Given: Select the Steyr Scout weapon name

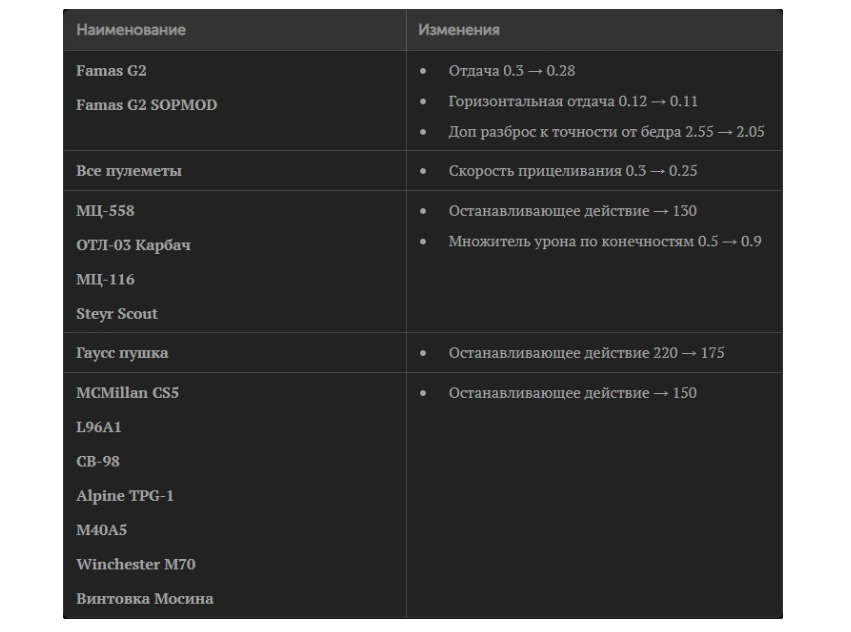Looking at the screenshot, I should point(117,314).
